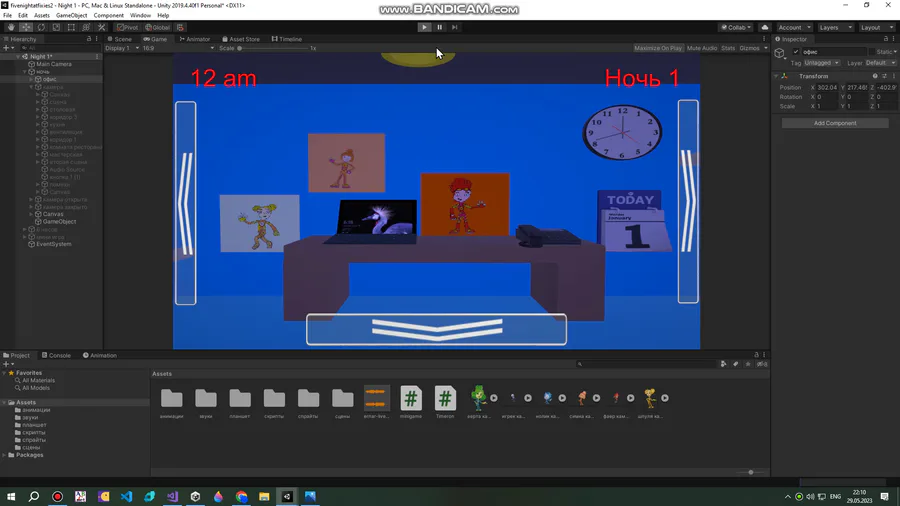900x506 pixels.
Task: Switch to the Timeline tab
Action: tap(286, 39)
